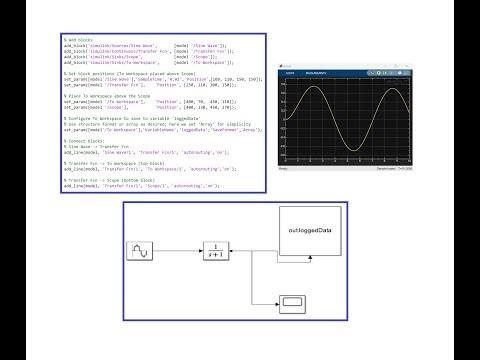Click the set_param Transfer Fcn Position line
480x360 pixels.
pyautogui.click(x=150, y=85)
